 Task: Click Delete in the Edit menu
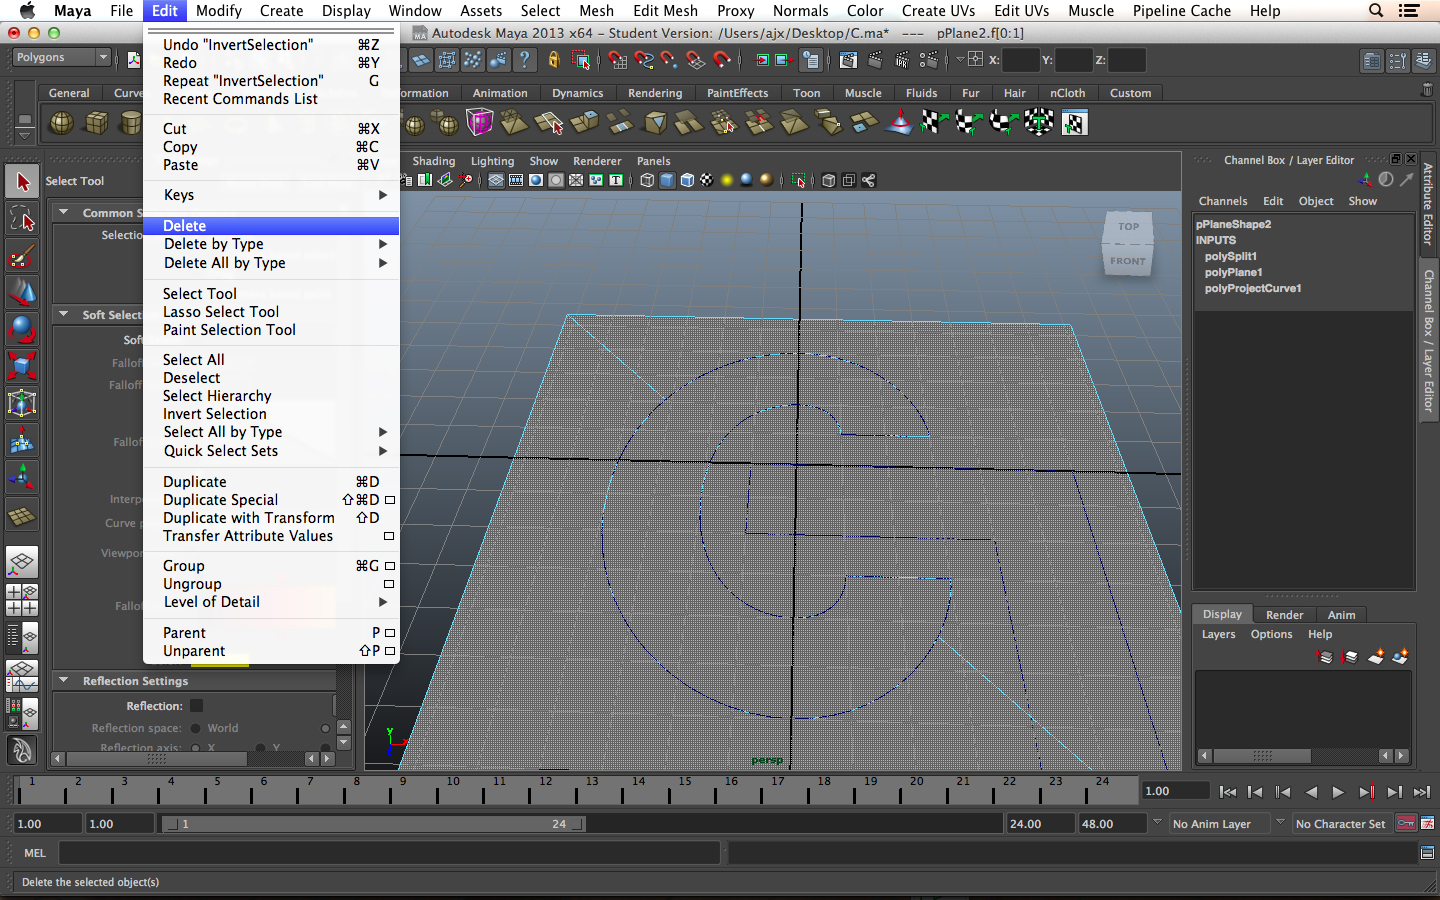point(185,226)
